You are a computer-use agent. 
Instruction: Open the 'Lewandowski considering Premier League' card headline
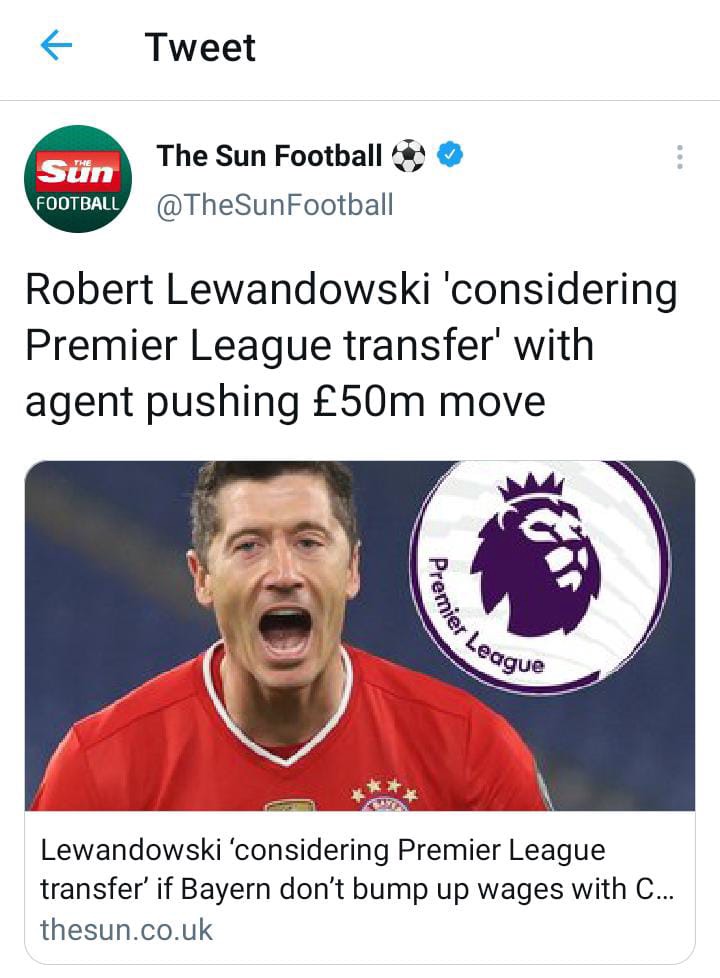(323, 851)
